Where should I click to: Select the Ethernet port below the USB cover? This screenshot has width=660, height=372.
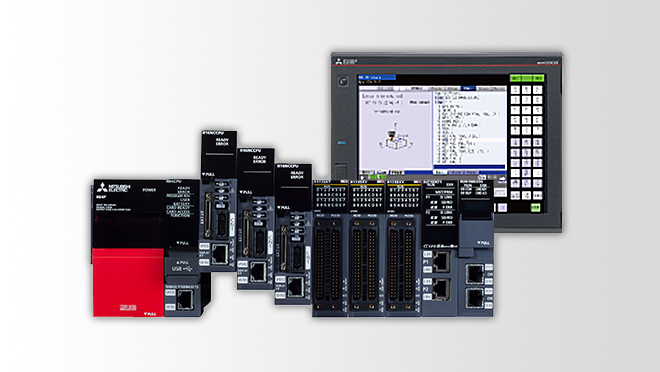[186, 300]
